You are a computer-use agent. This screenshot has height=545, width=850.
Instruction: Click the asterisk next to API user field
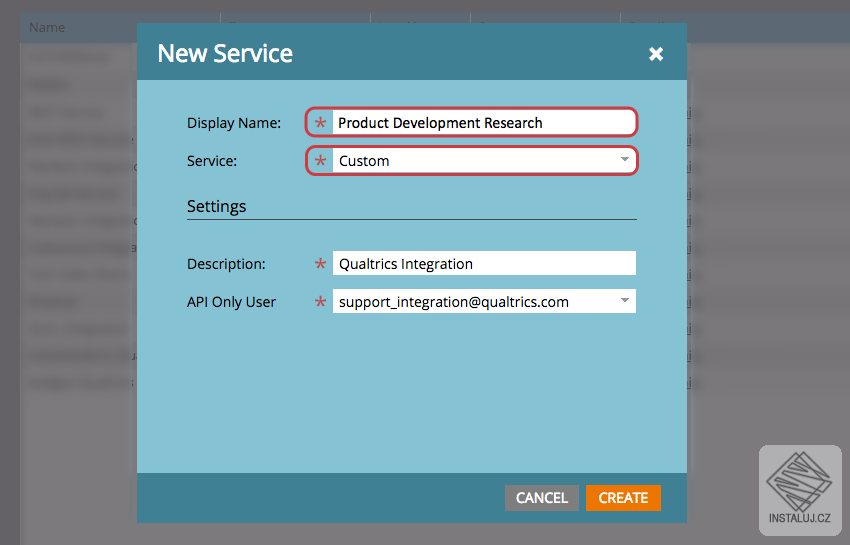pos(320,301)
